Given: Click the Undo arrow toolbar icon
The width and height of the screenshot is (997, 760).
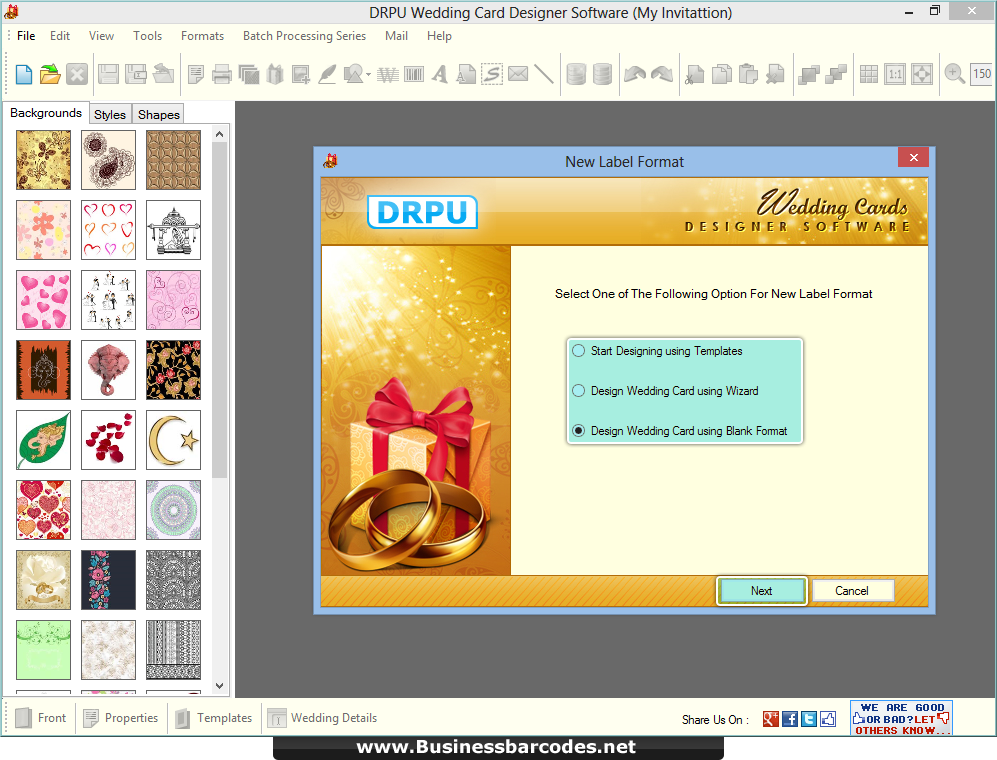Looking at the screenshot, I should pyautogui.click(x=635, y=74).
